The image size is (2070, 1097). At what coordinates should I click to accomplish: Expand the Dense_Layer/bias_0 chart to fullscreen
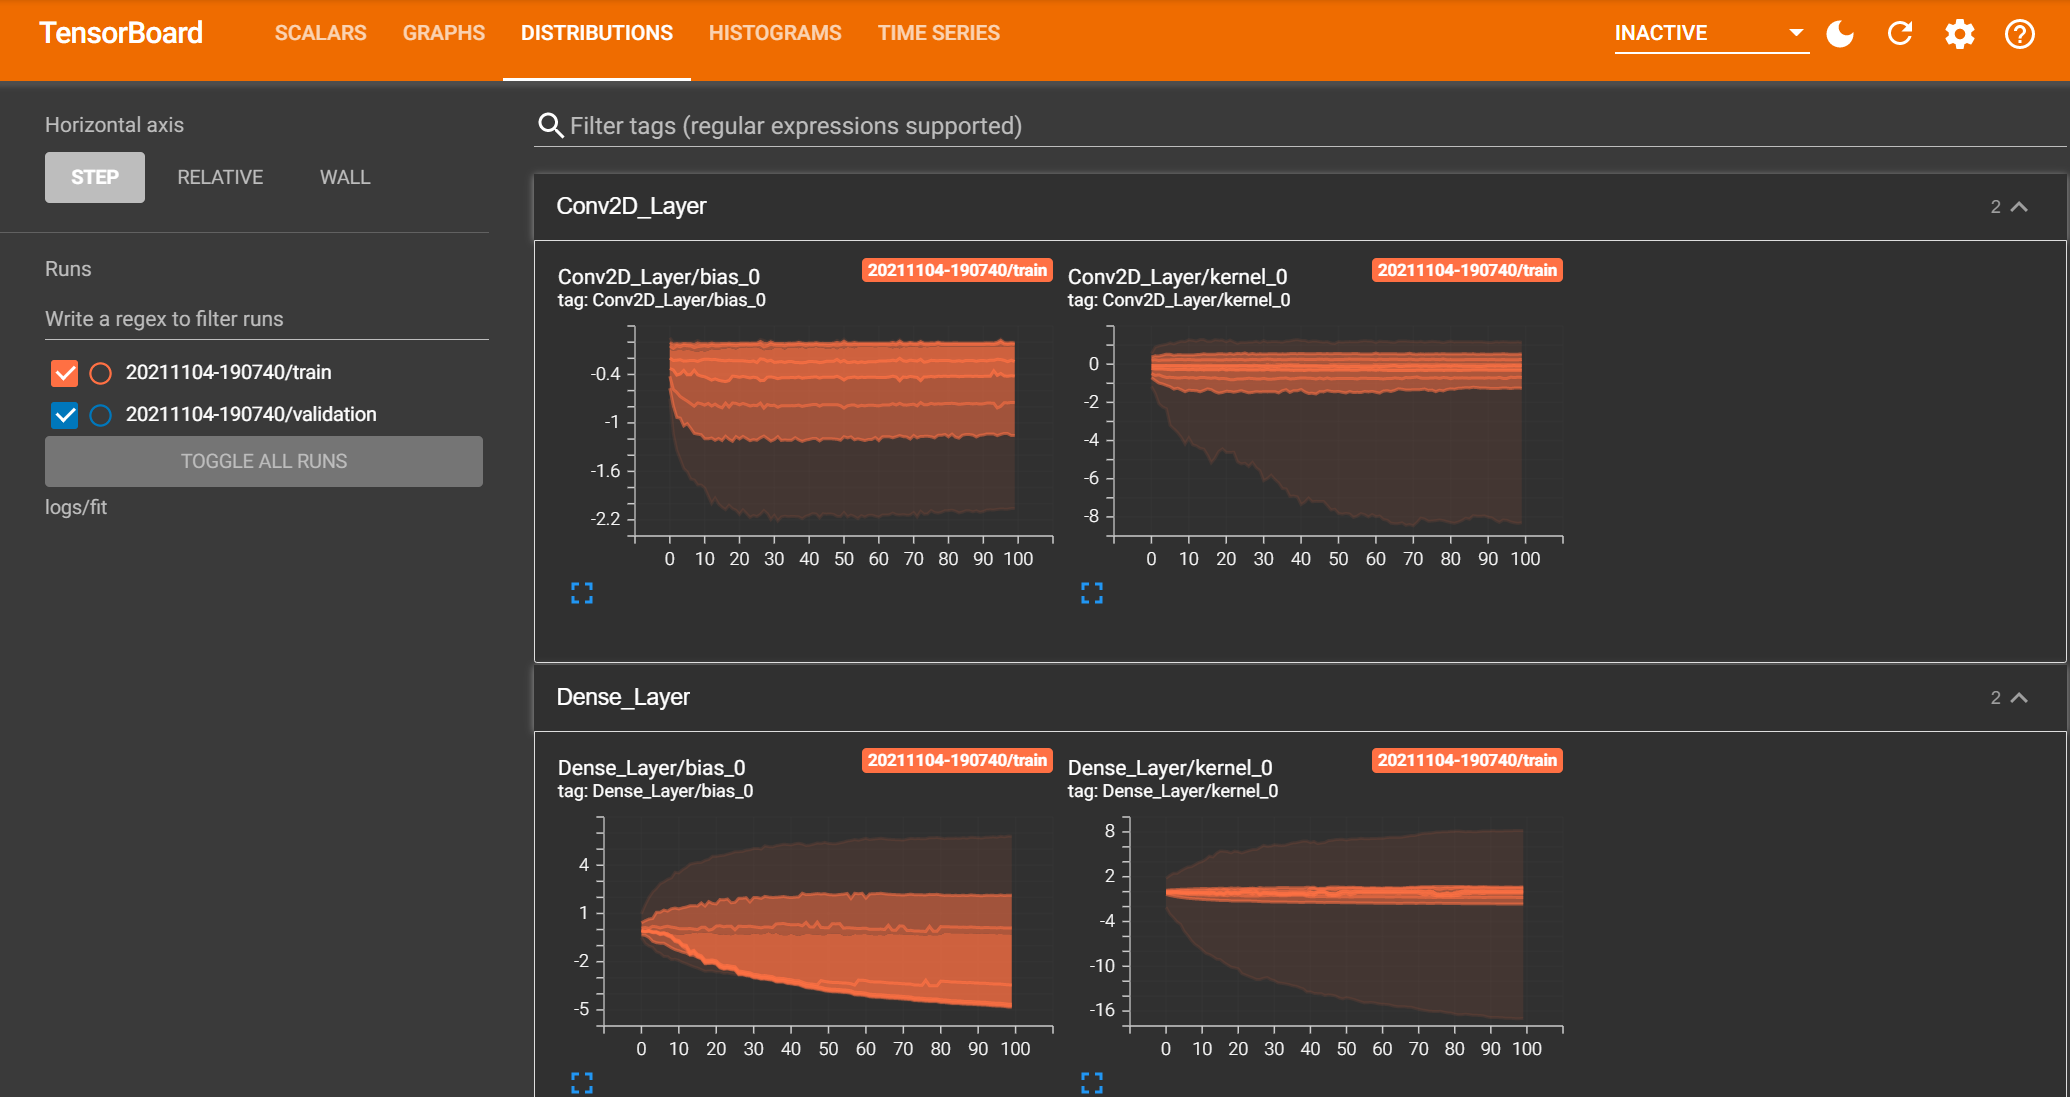click(581, 1083)
